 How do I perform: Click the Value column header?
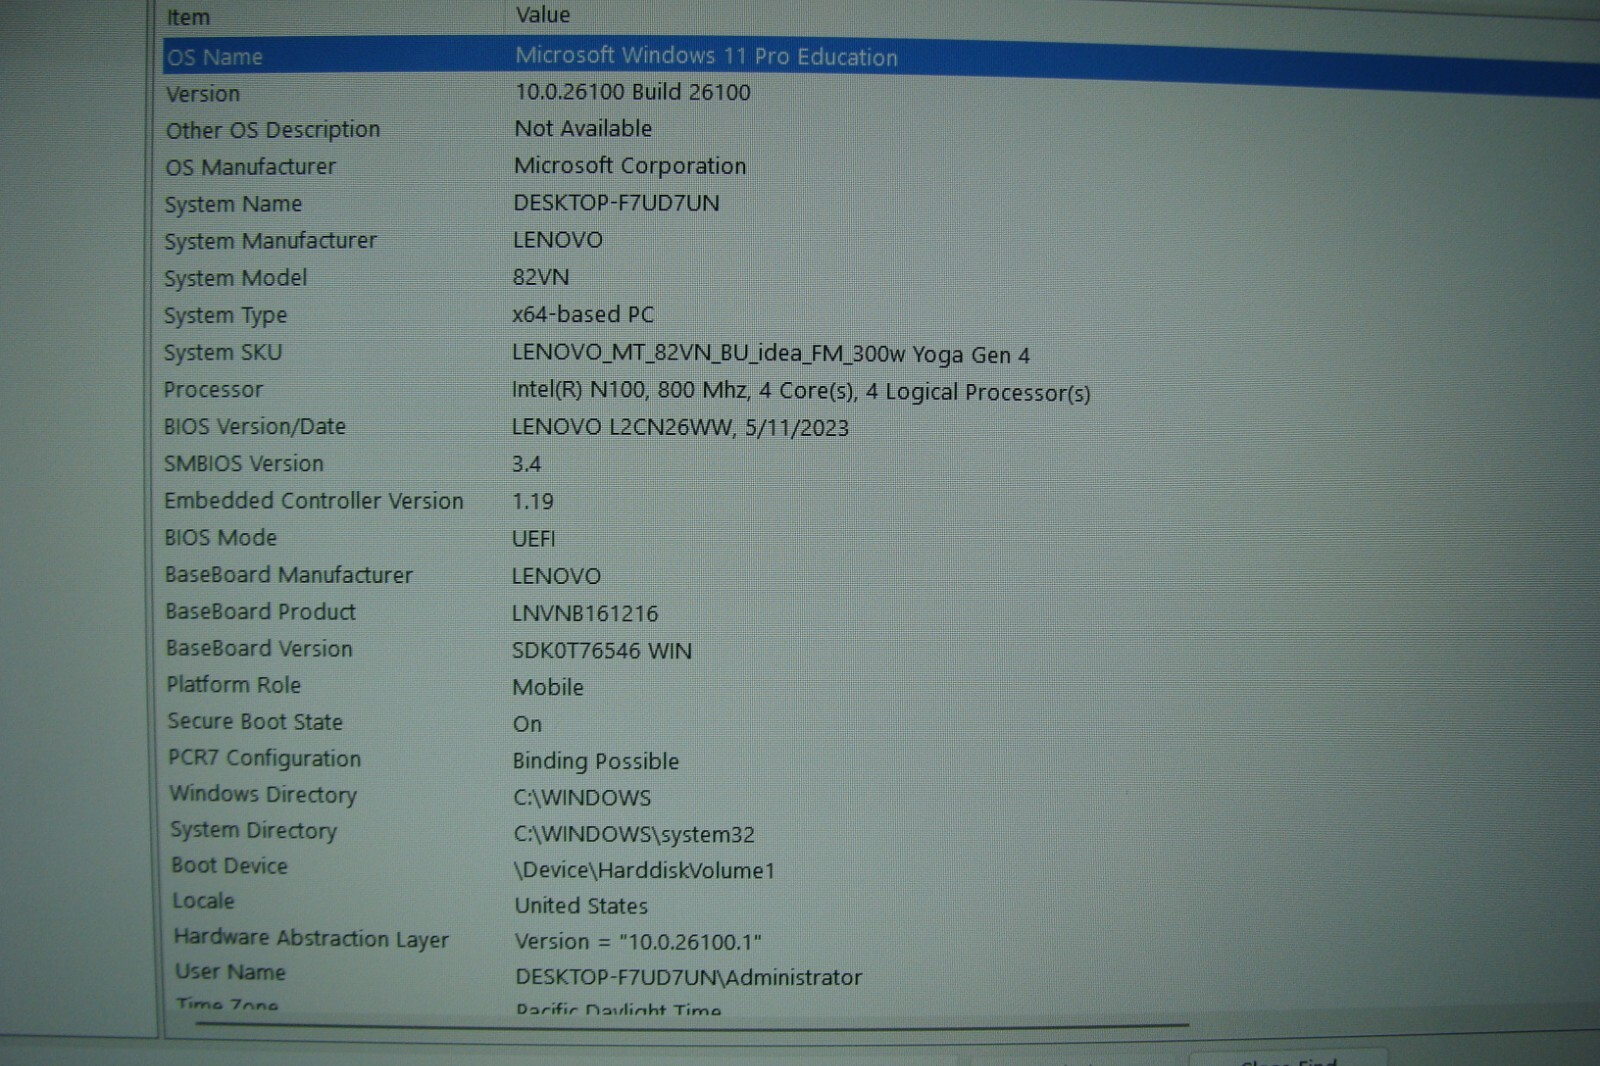(542, 15)
